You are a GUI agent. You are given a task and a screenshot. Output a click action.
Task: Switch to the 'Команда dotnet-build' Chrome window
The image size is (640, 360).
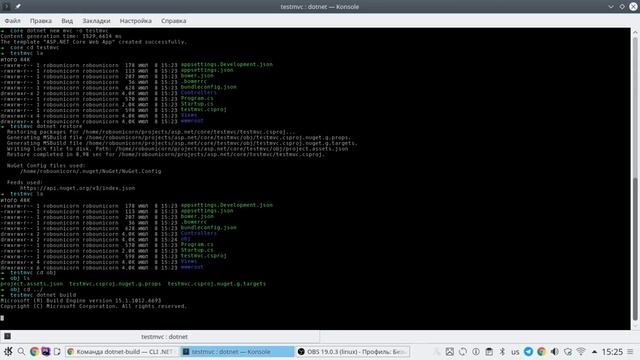click(122, 351)
